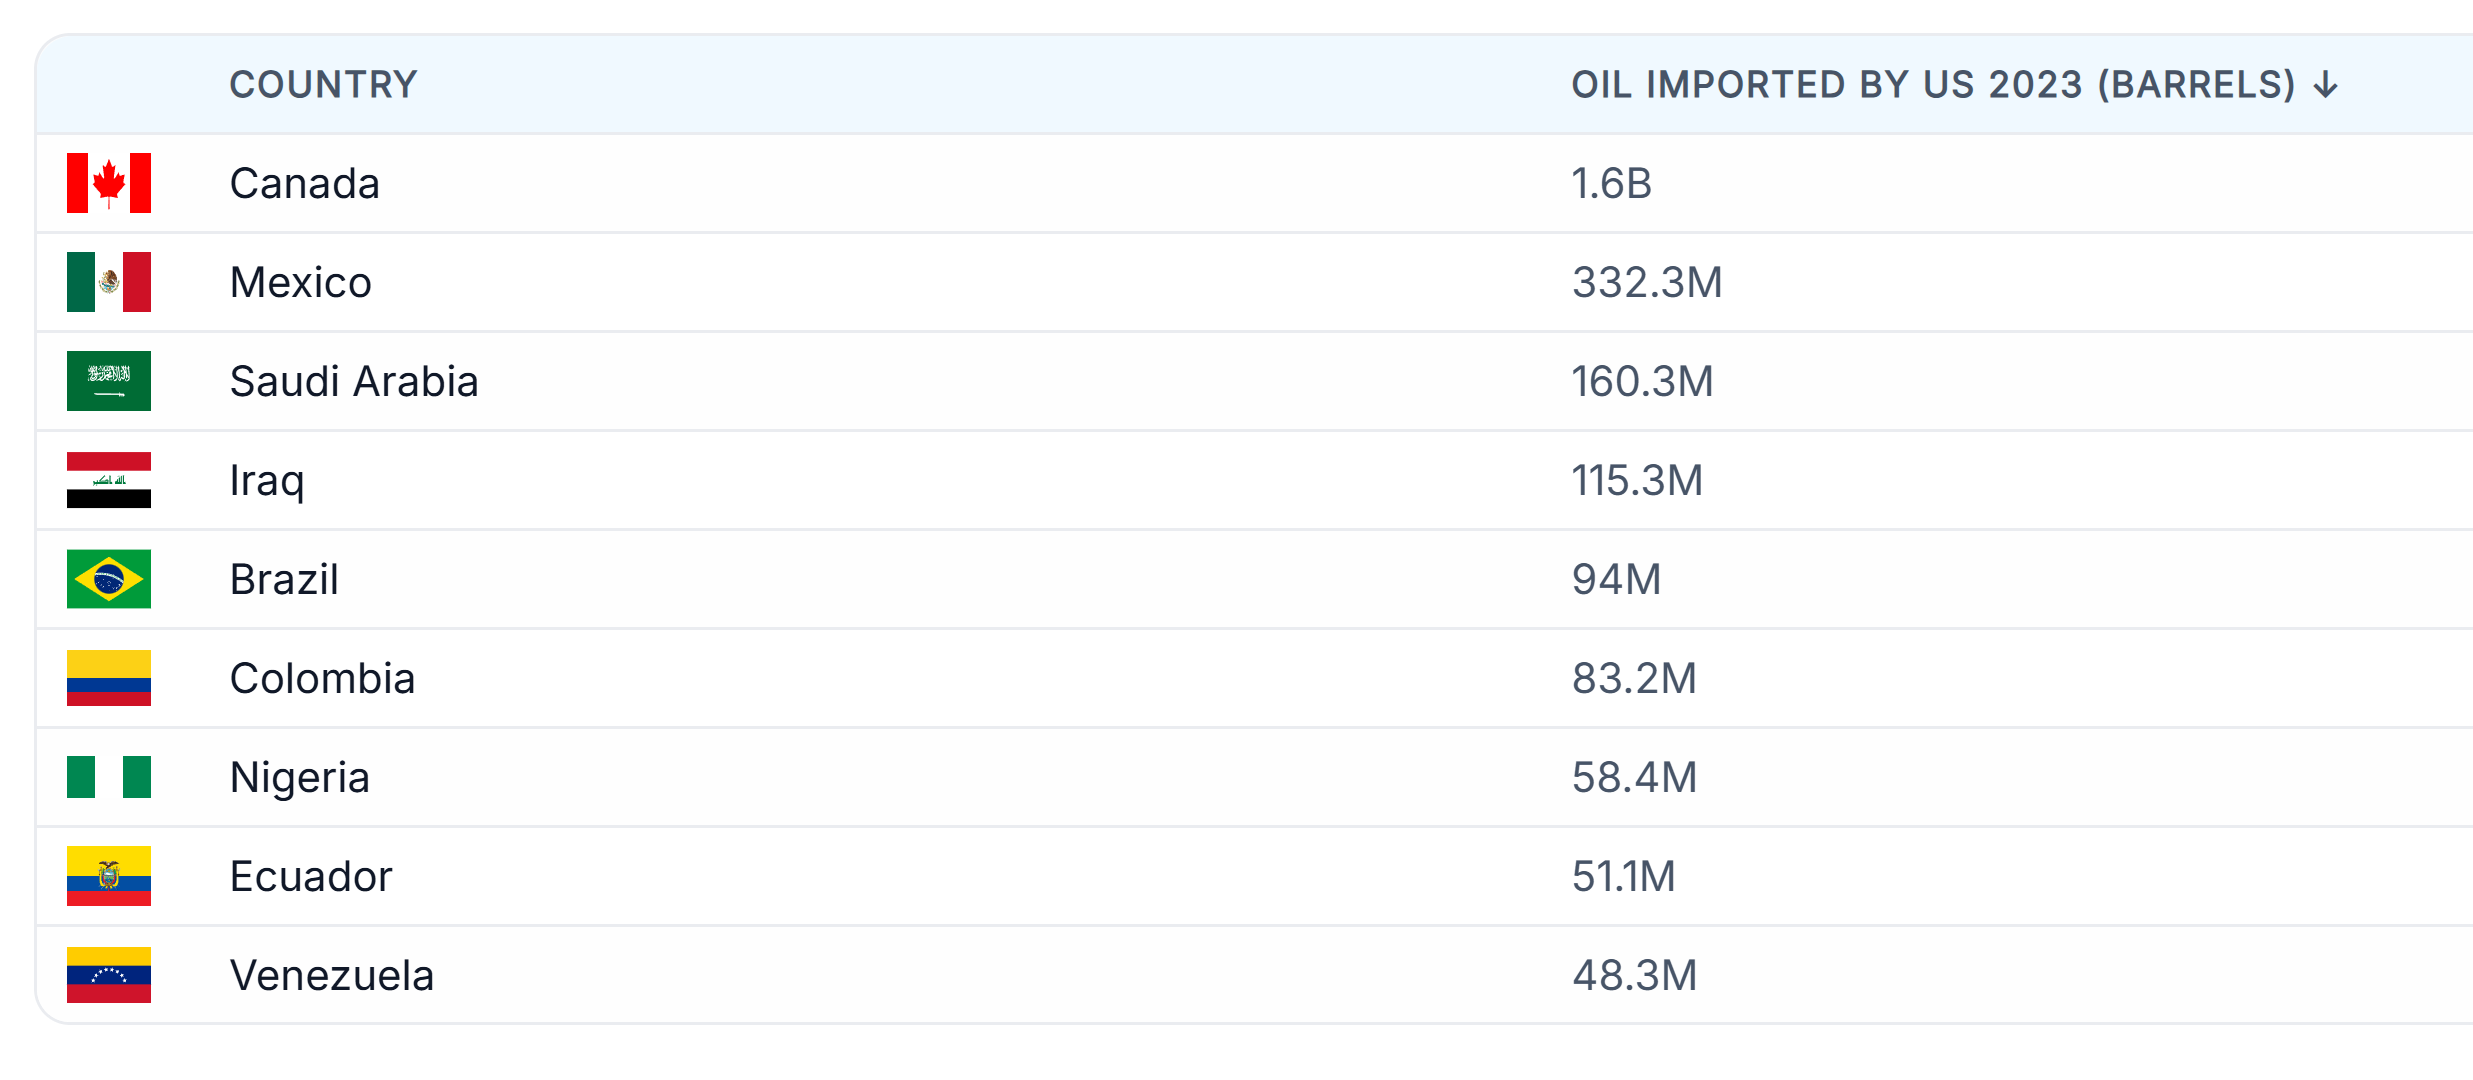
Task: Click the Brazil flag icon
Action: 109,579
